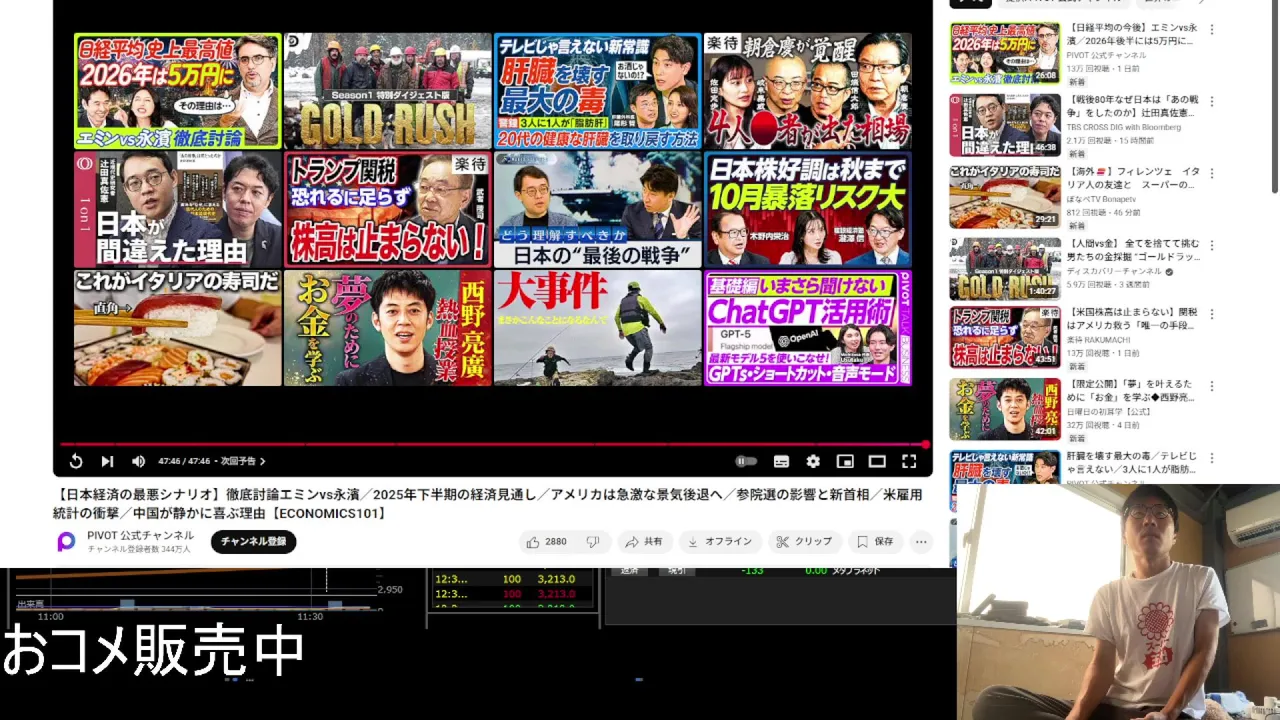This screenshot has height=720, width=1280.
Task: Open options menu for 肝臓を壊す最大の毒 sidebar video
Action: click(x=1212, y=456)
